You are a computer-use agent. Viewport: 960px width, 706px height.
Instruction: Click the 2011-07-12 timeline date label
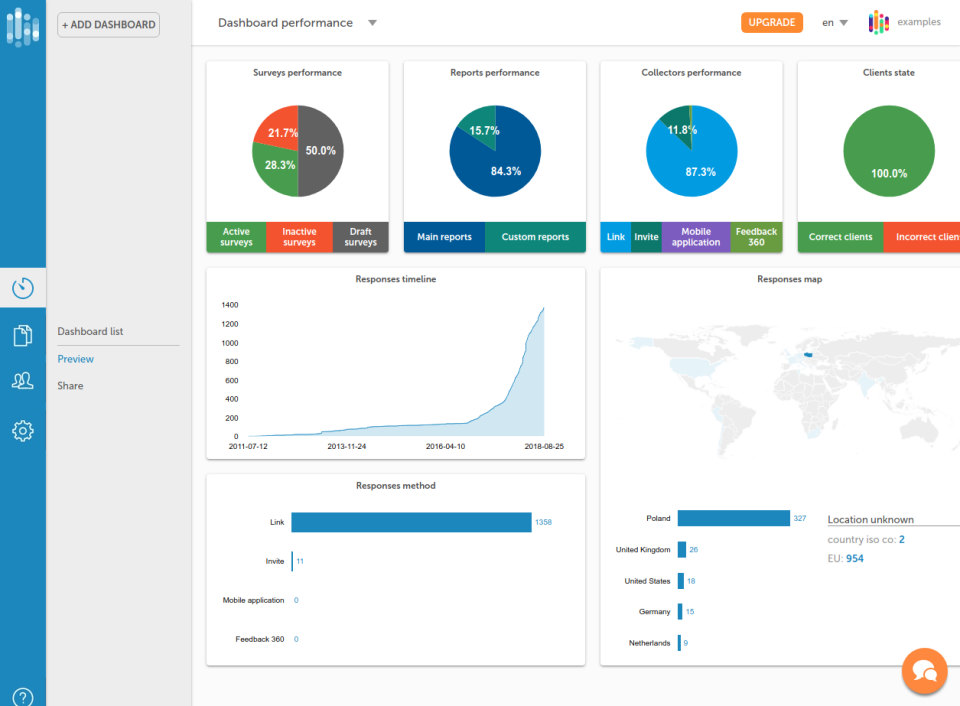pyautogui.click(x=248, y=446)
